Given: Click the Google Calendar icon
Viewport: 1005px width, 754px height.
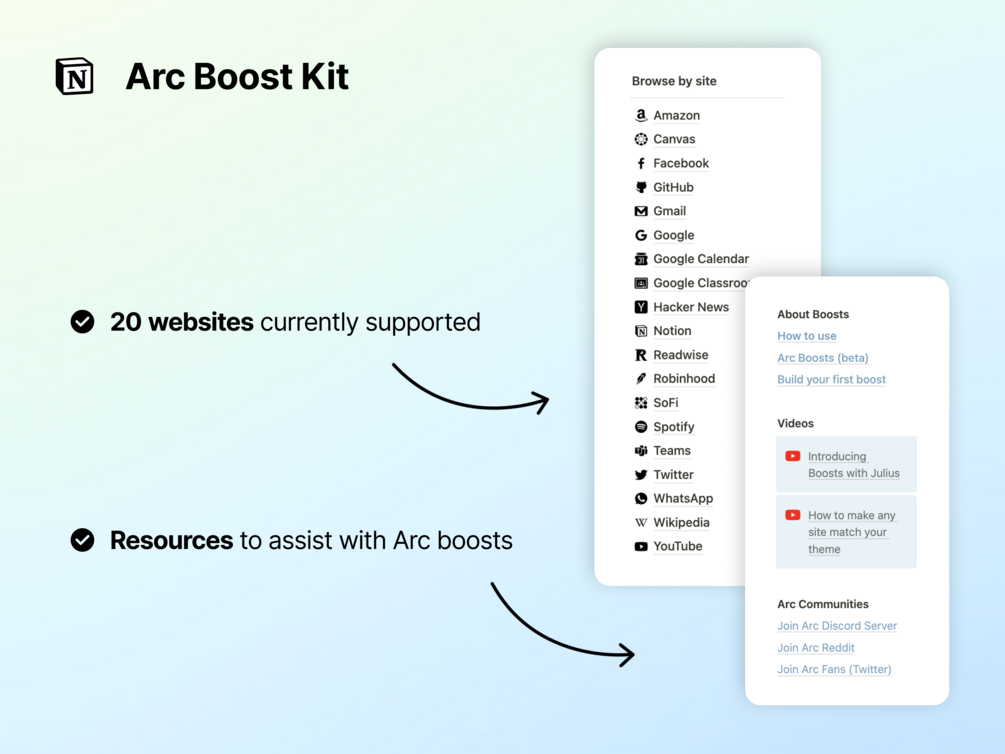Looking at the screenshot, I should pyautogui.click(x=640, y=259).
